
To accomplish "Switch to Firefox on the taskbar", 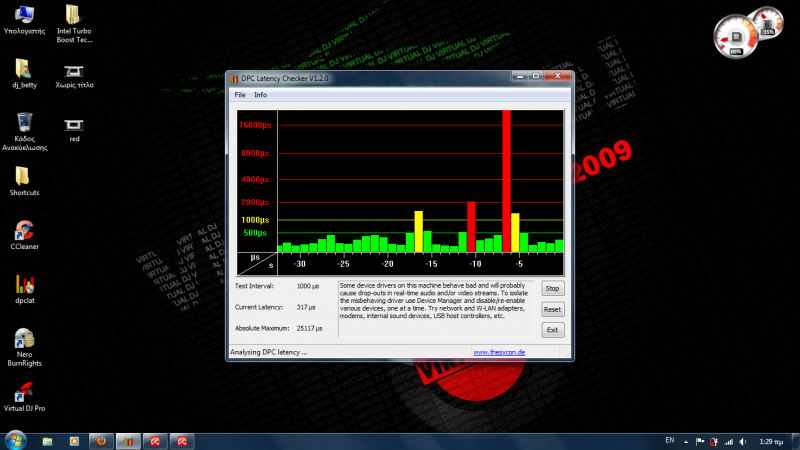I will (x=101, y=441).
